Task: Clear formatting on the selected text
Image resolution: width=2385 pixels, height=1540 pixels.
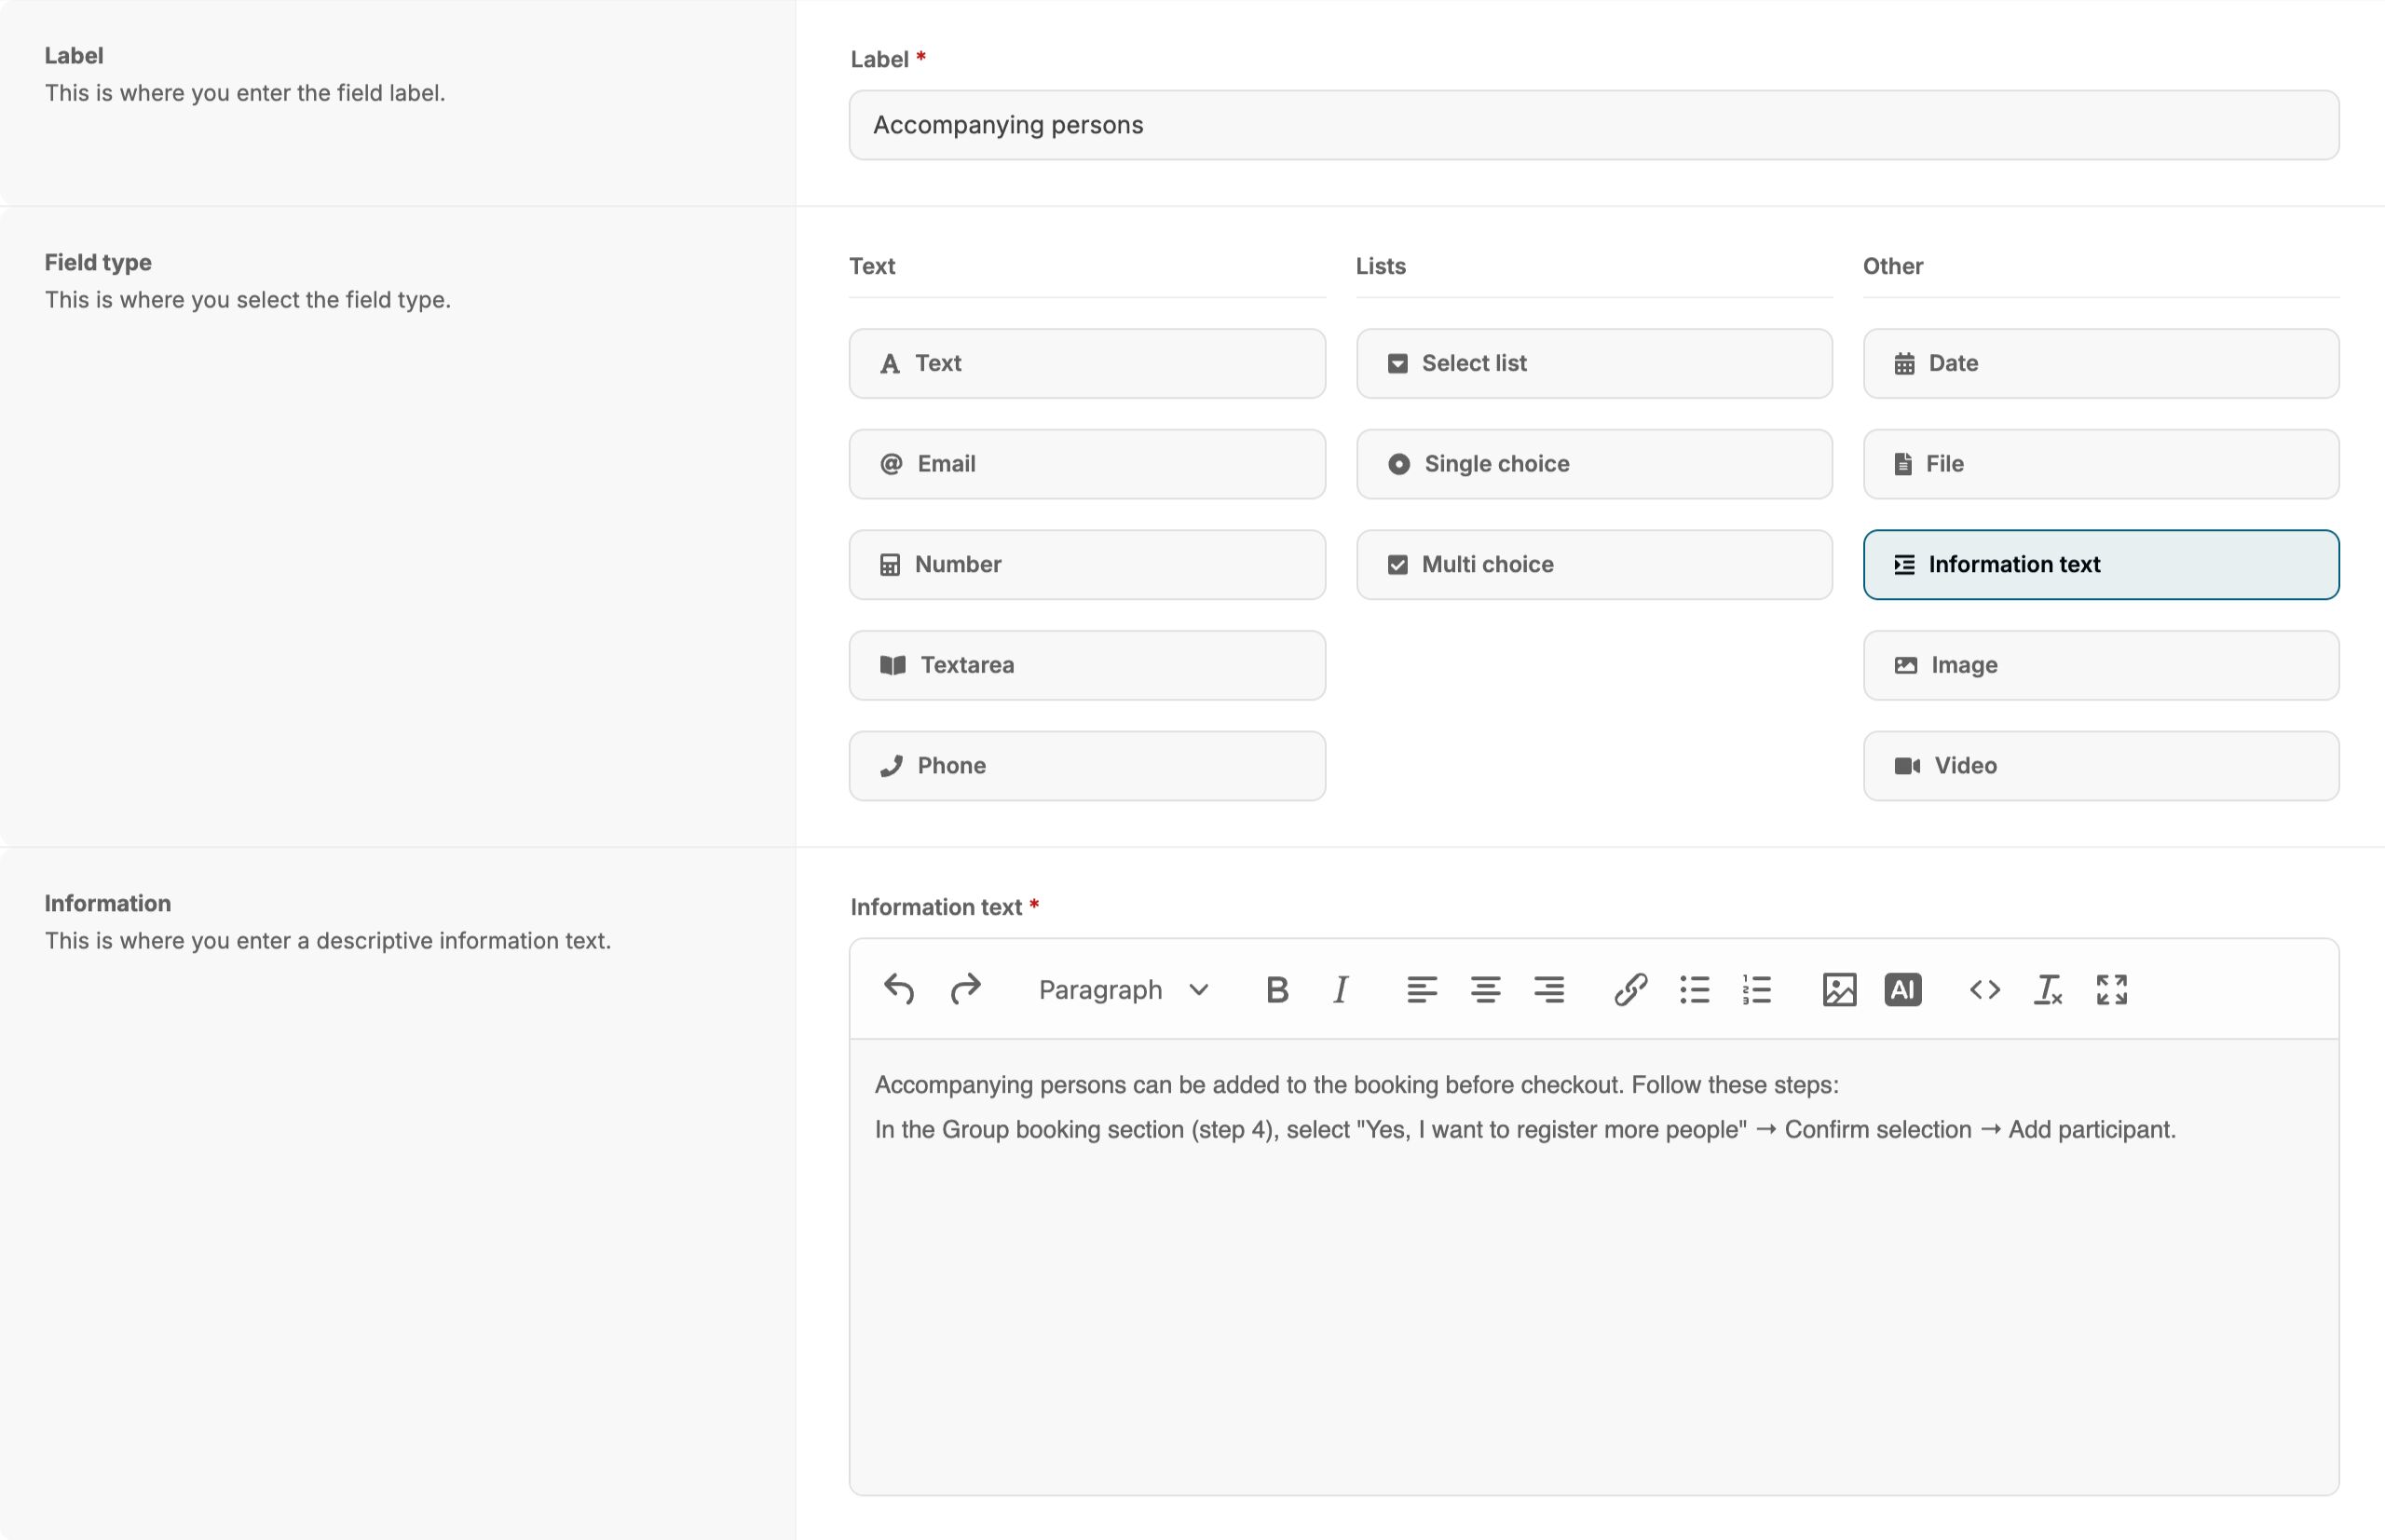Action: (2047, 989)
